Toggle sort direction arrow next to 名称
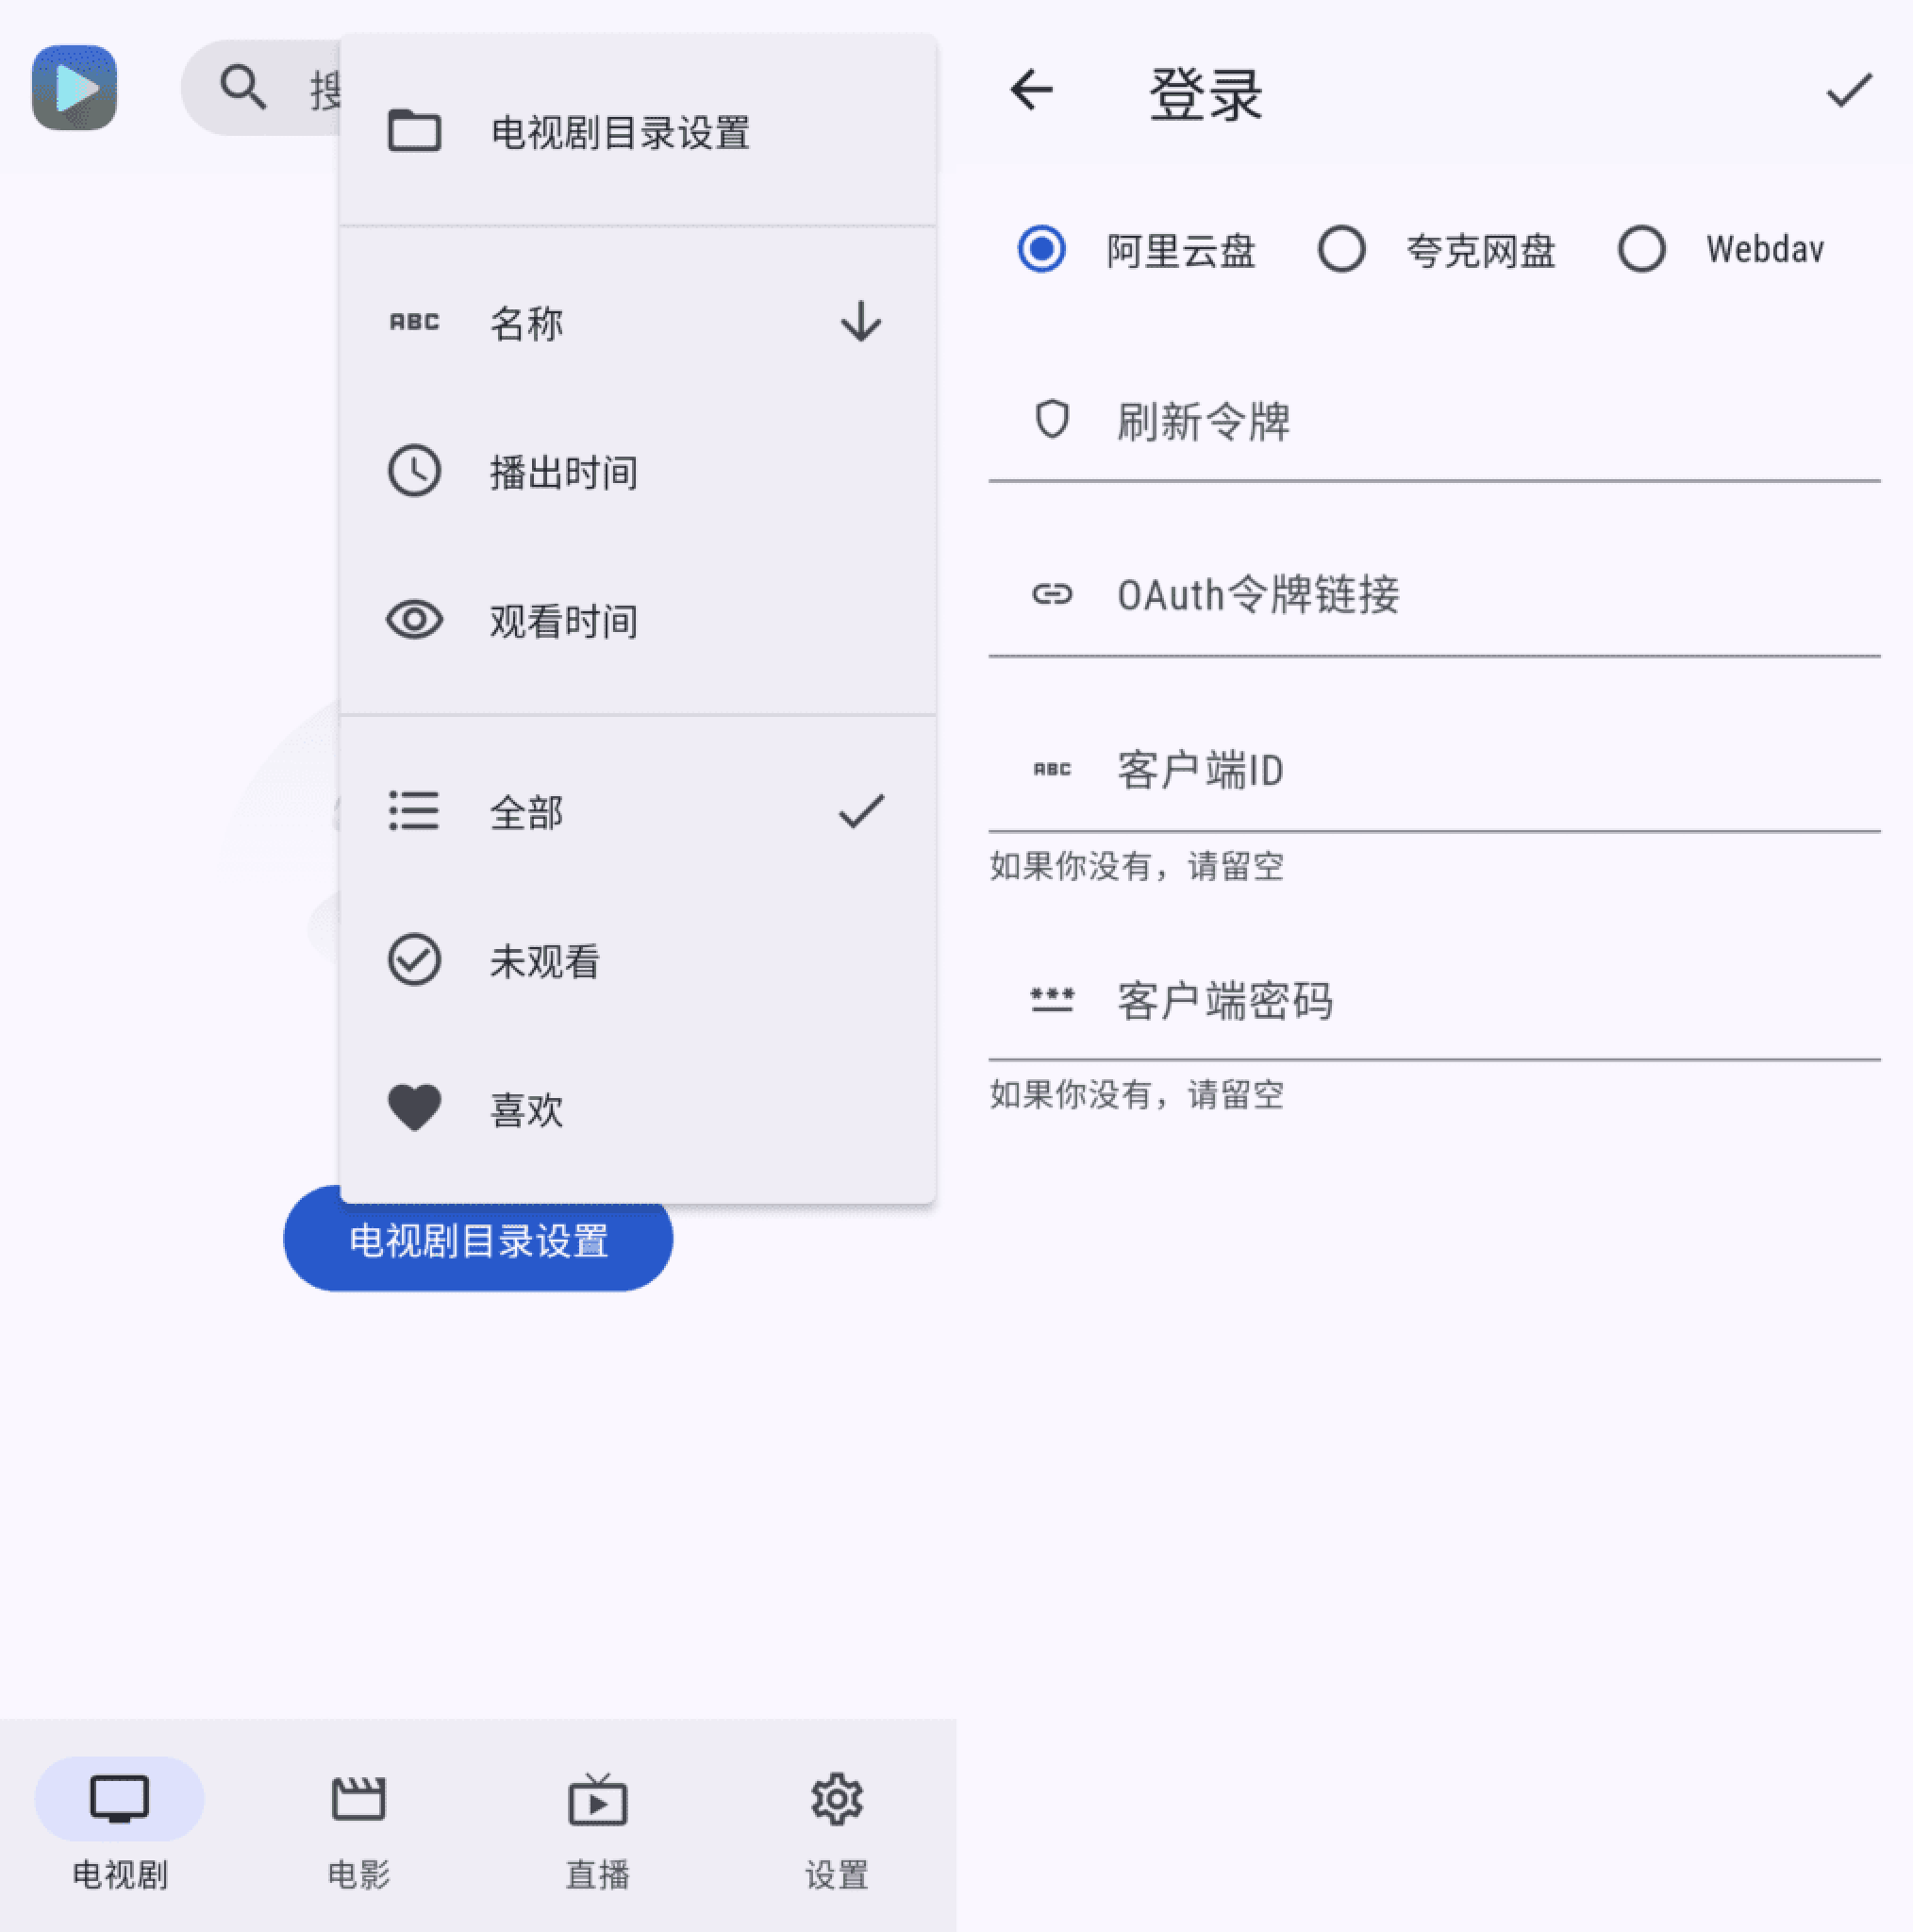This screenshot has height=1932, width=1913. click(860, 322)
